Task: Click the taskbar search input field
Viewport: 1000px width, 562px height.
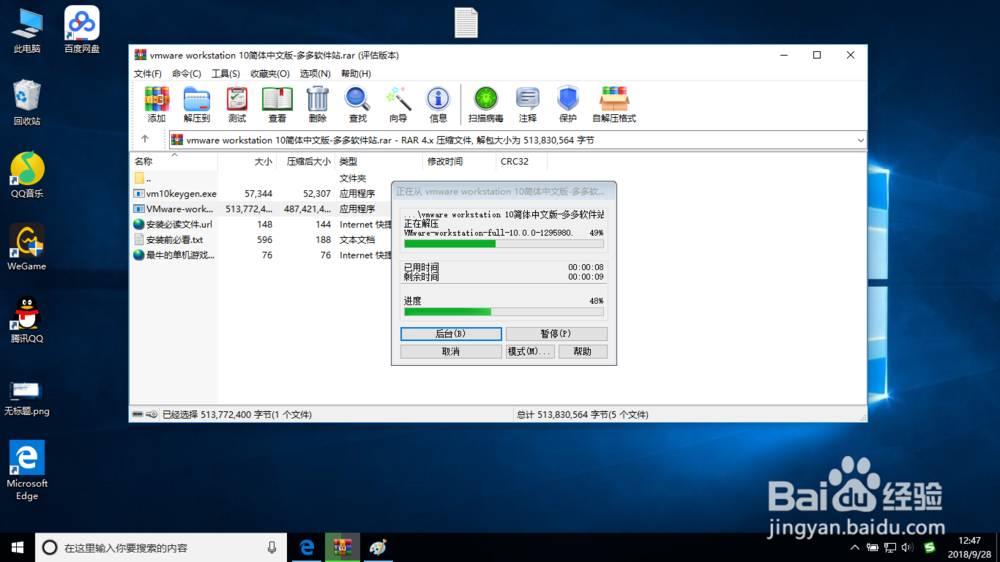Action: [x=161, y=547]
